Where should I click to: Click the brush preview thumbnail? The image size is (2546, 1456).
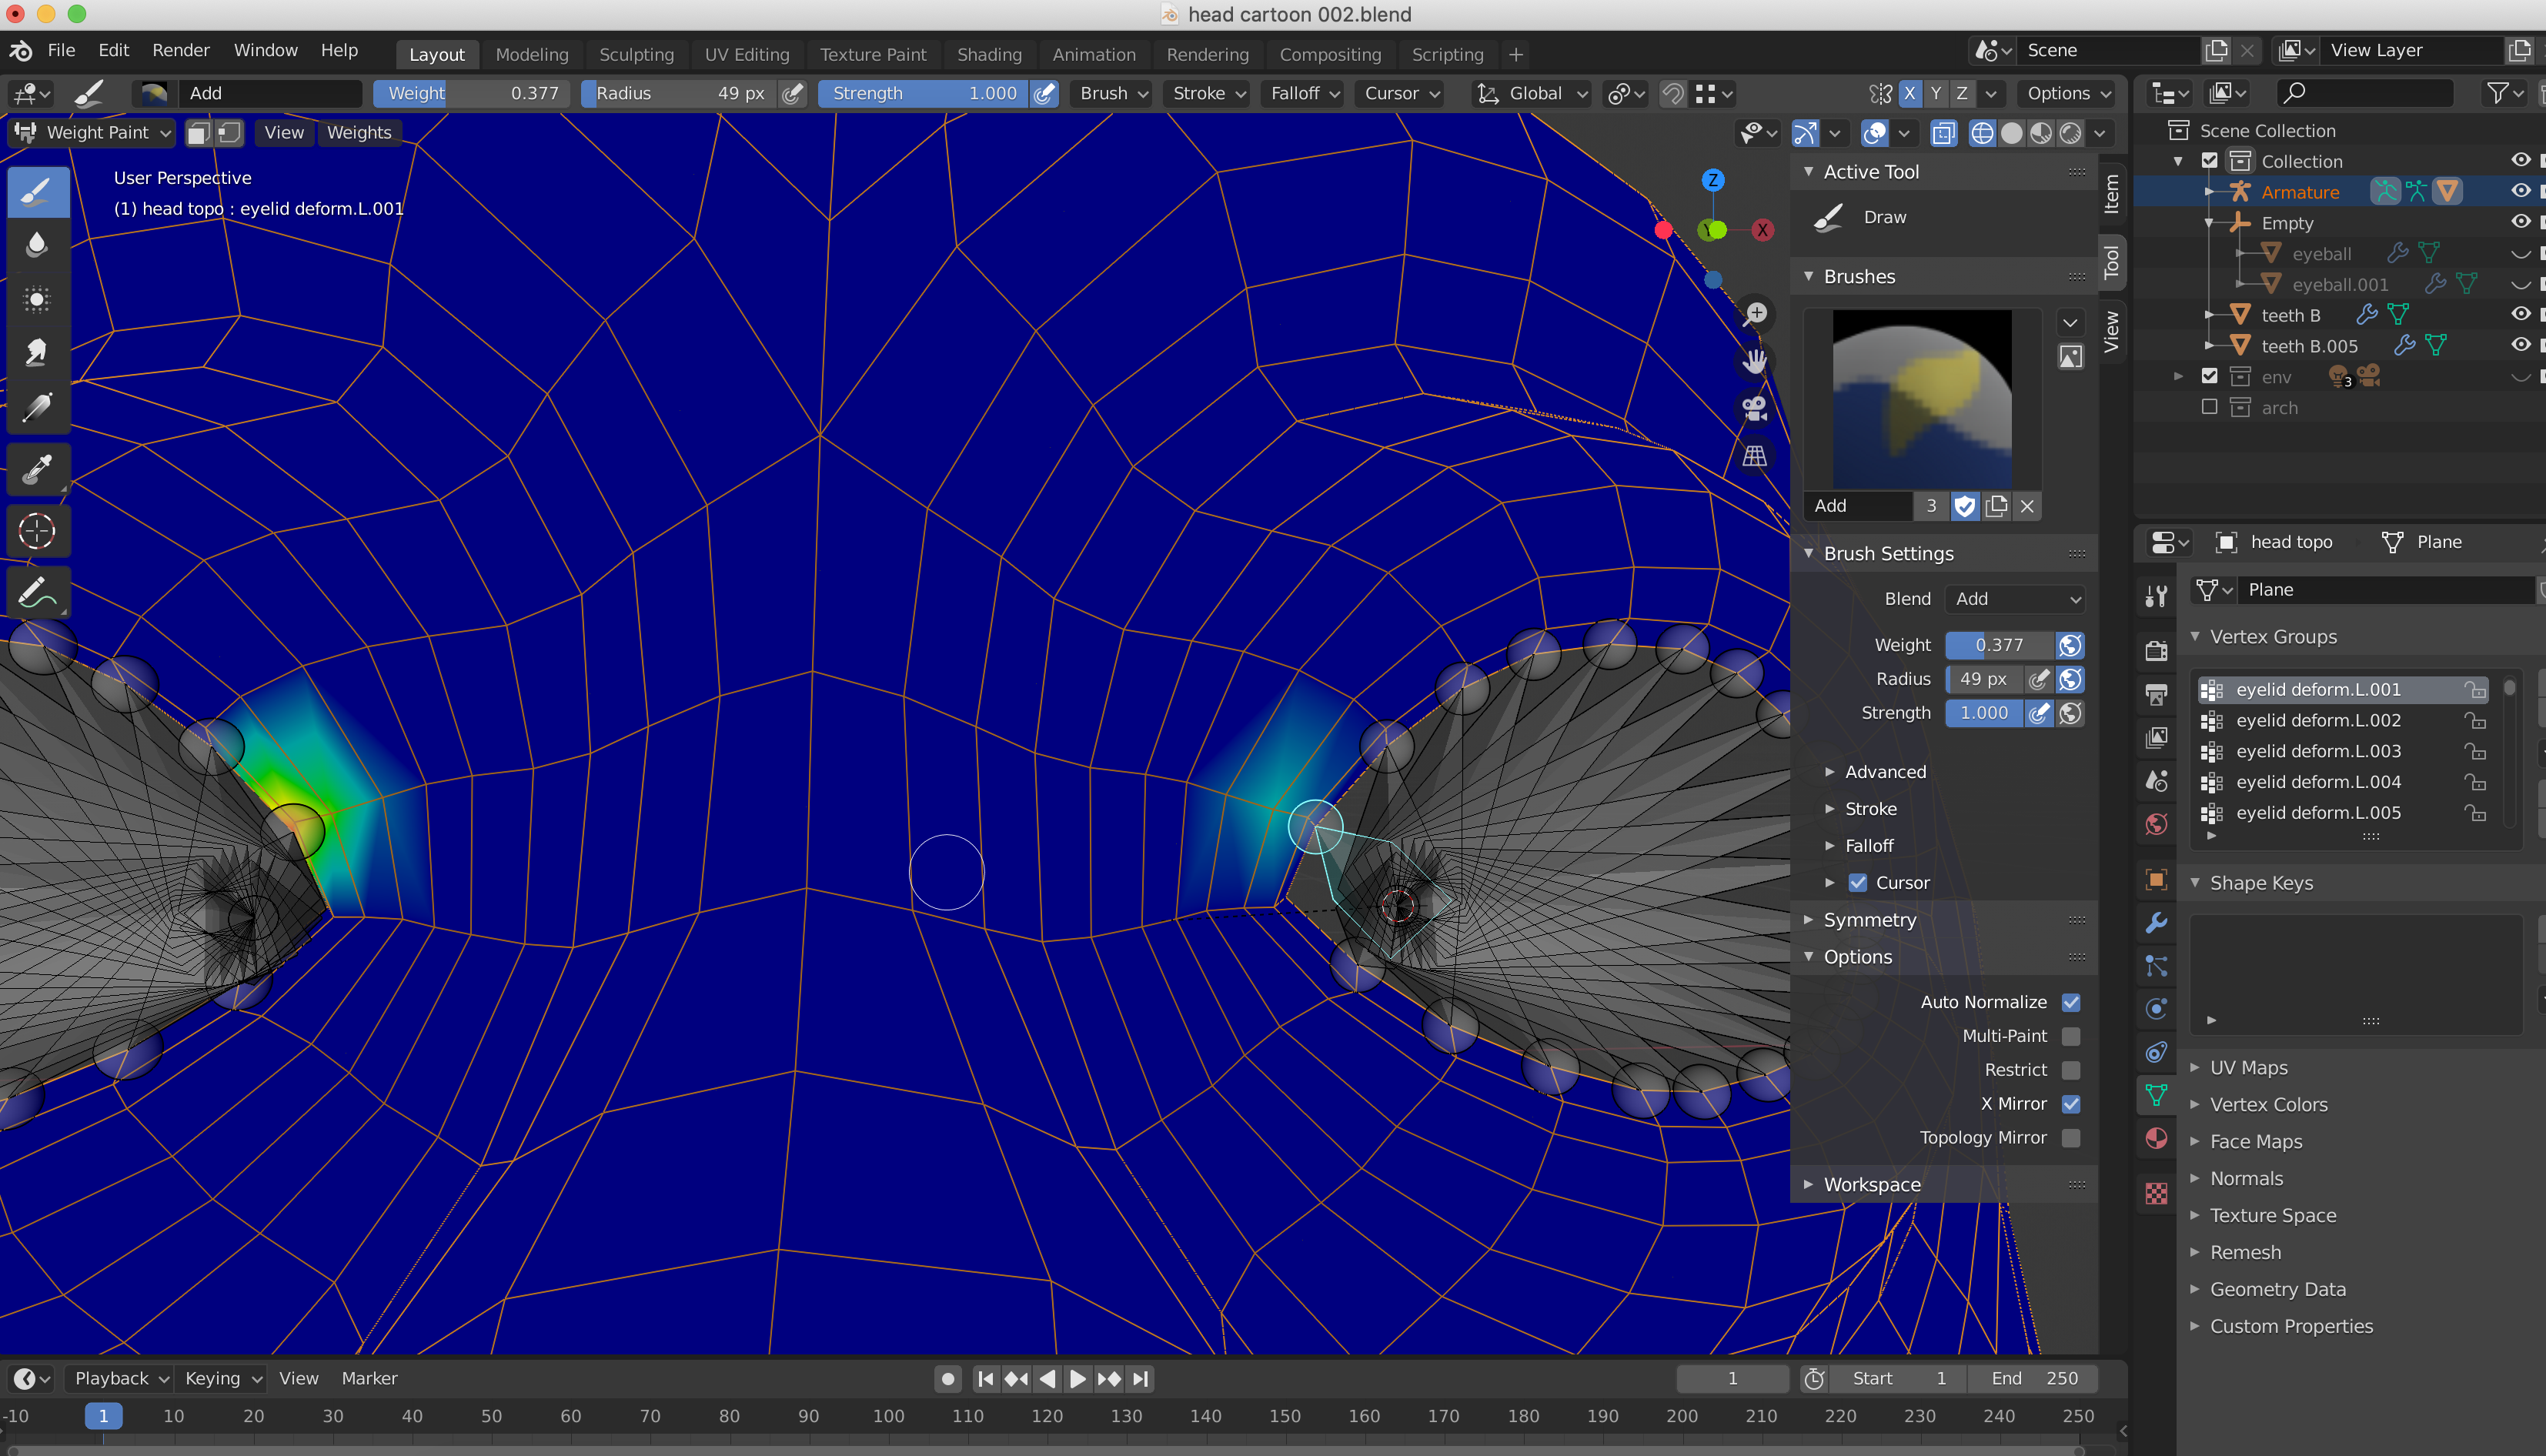(1921, 399)
